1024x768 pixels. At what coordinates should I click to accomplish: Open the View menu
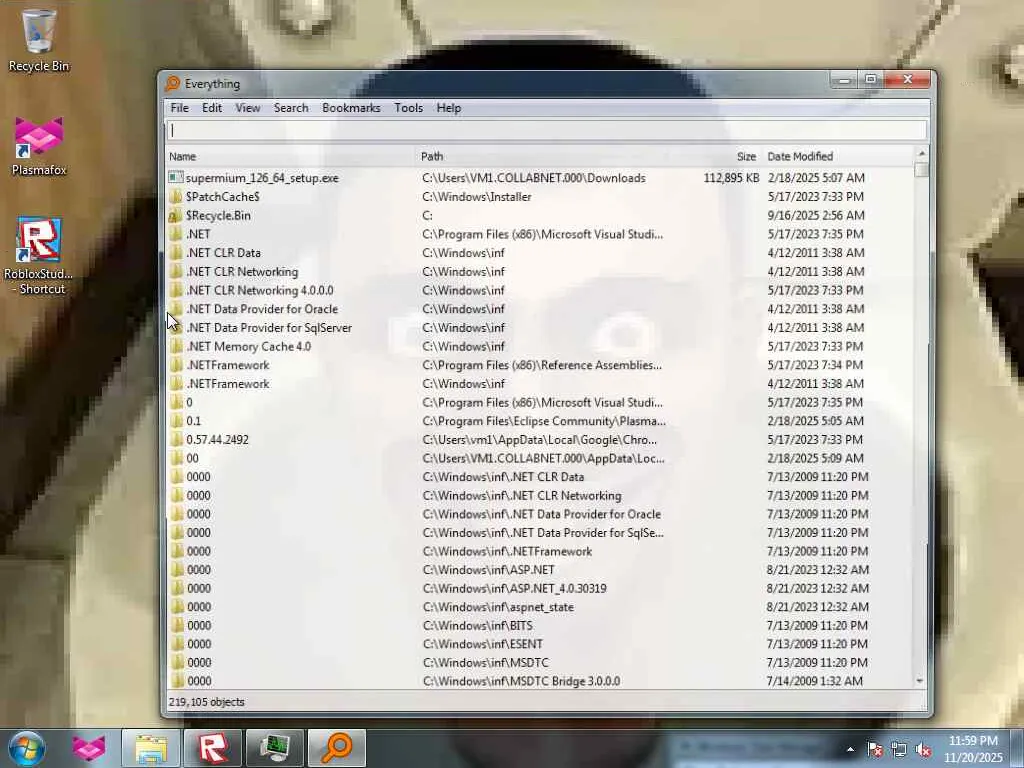point(248,108)
